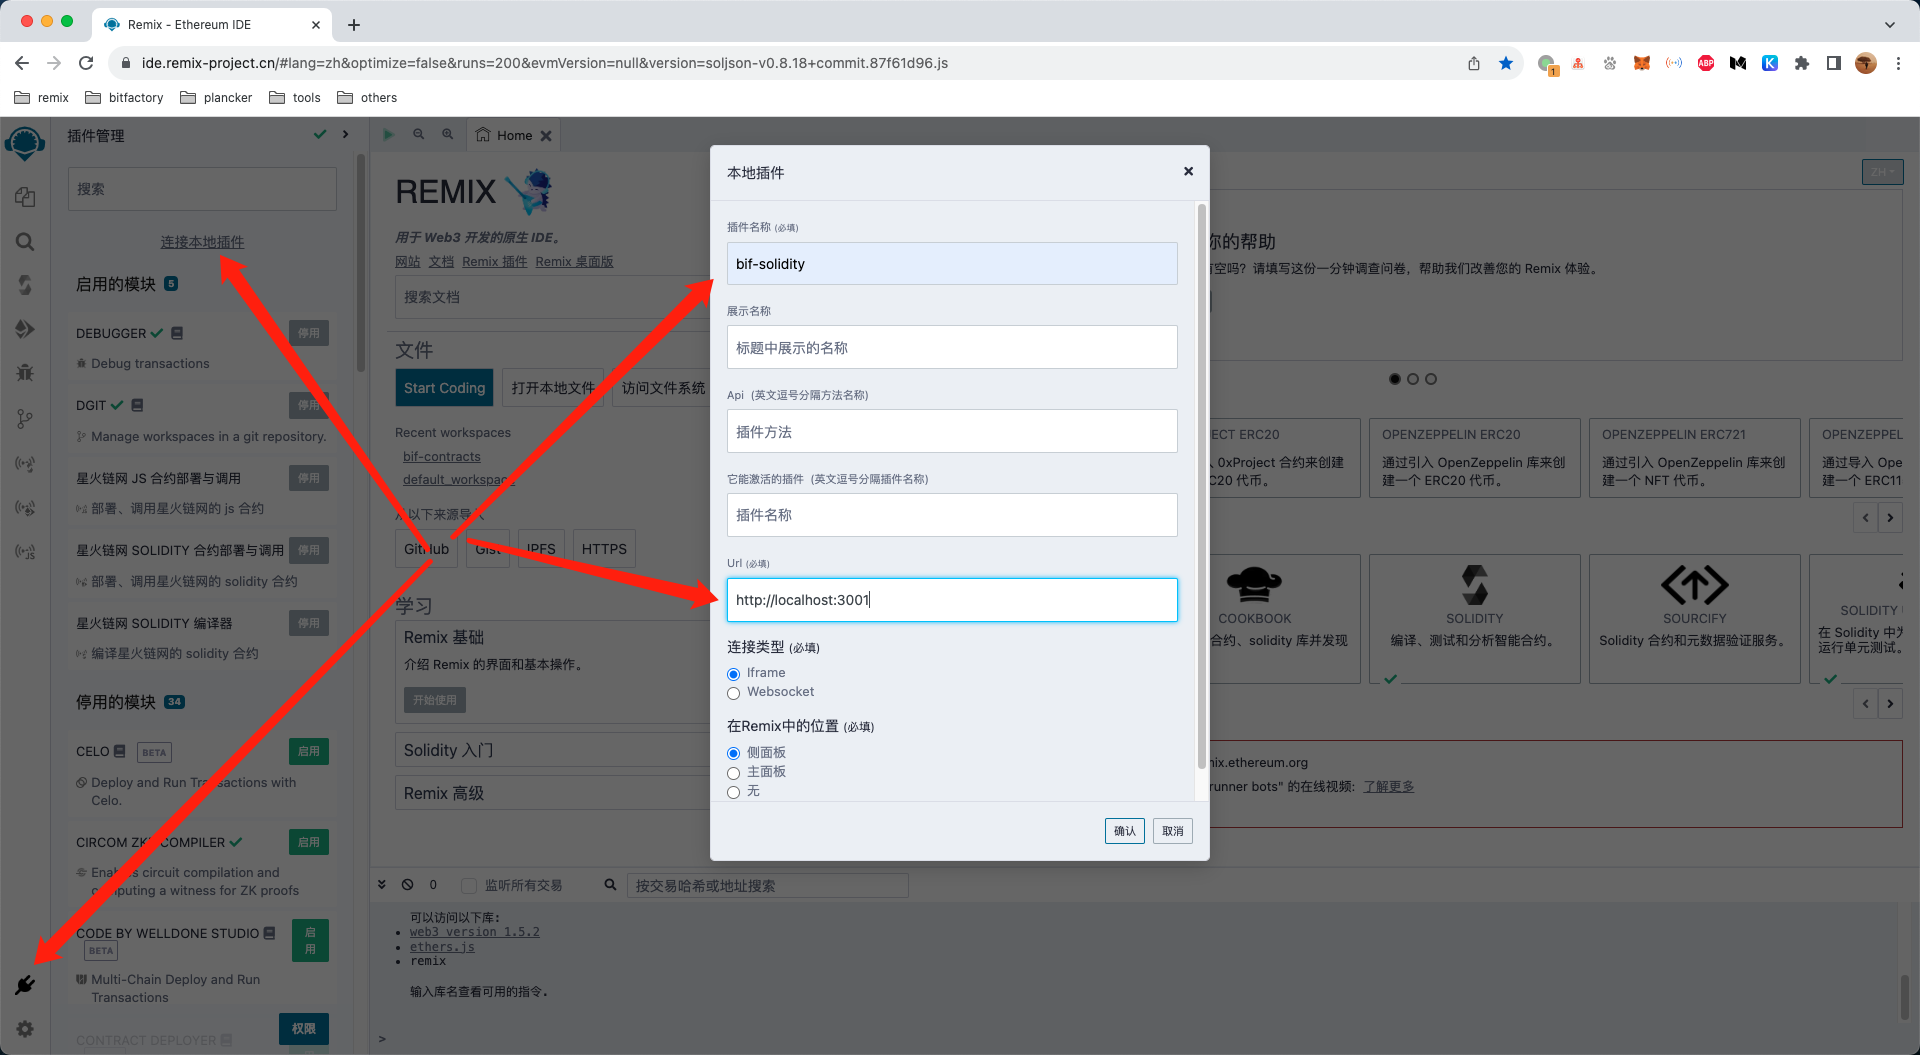Screen dimensions: 1920x1055
Task: Select the third carousel dot indicator
Action: pyautogui.click(x=1431, y=379)
